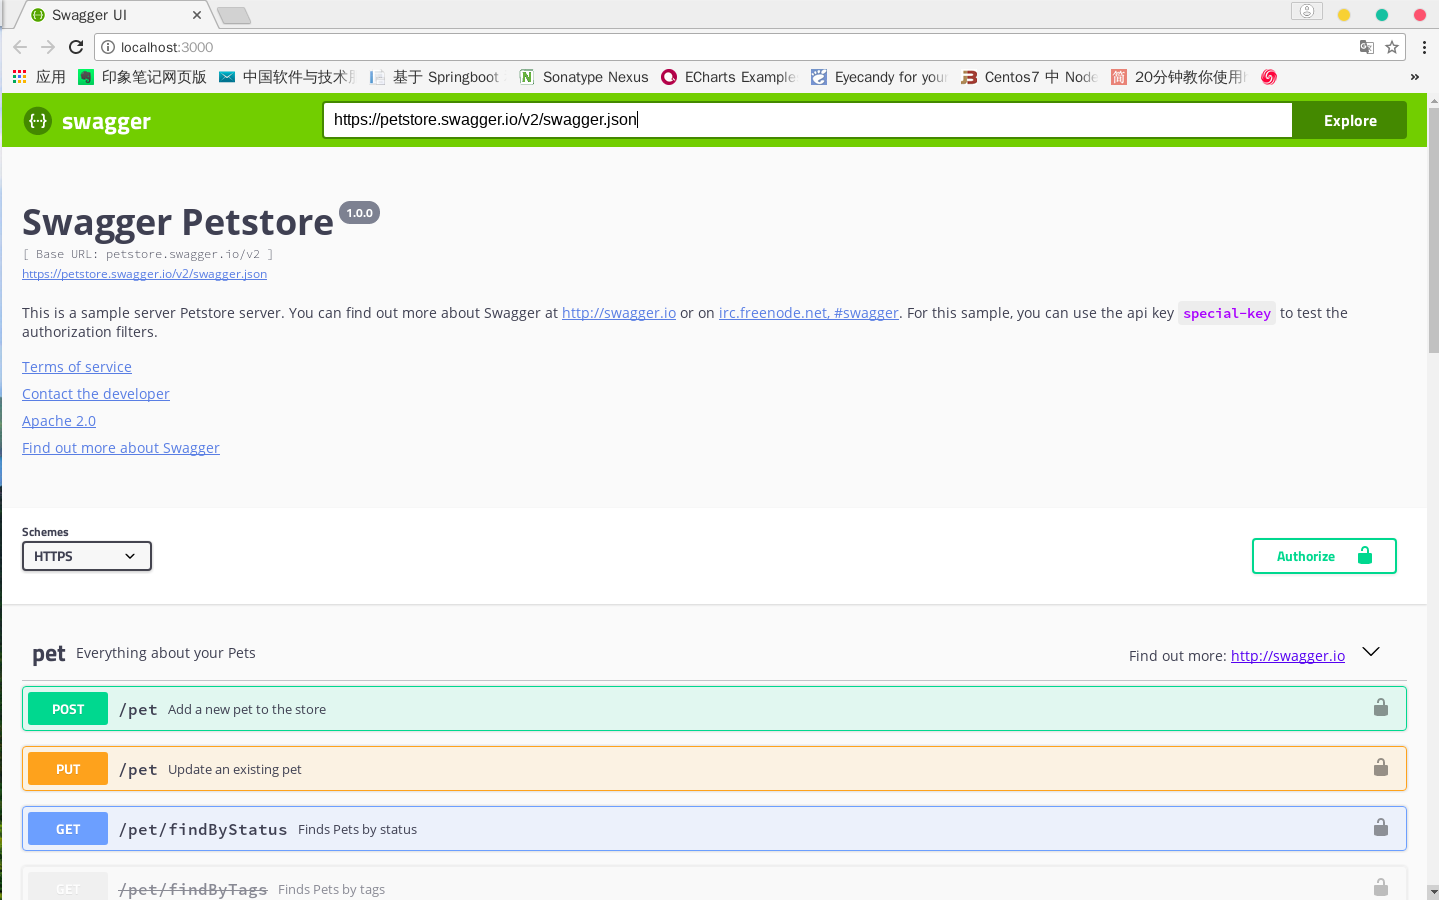Click the translate page icon
Image resolution: width=1439 pixels, height=900 pixels.
pos(1367,47)
